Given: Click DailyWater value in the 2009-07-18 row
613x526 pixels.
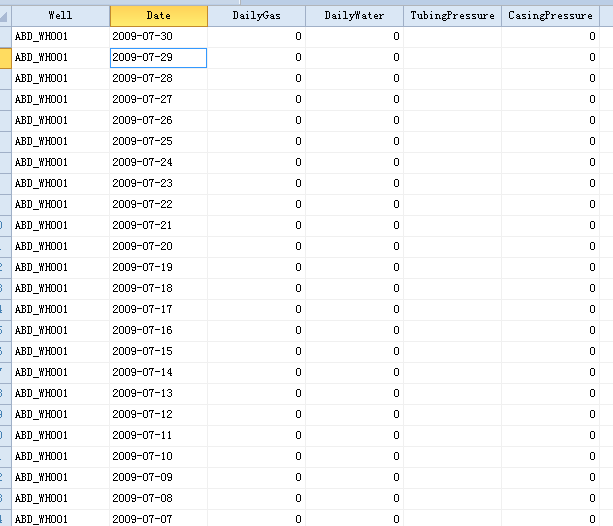Looking at the screenshot, I should pos(355,289).
